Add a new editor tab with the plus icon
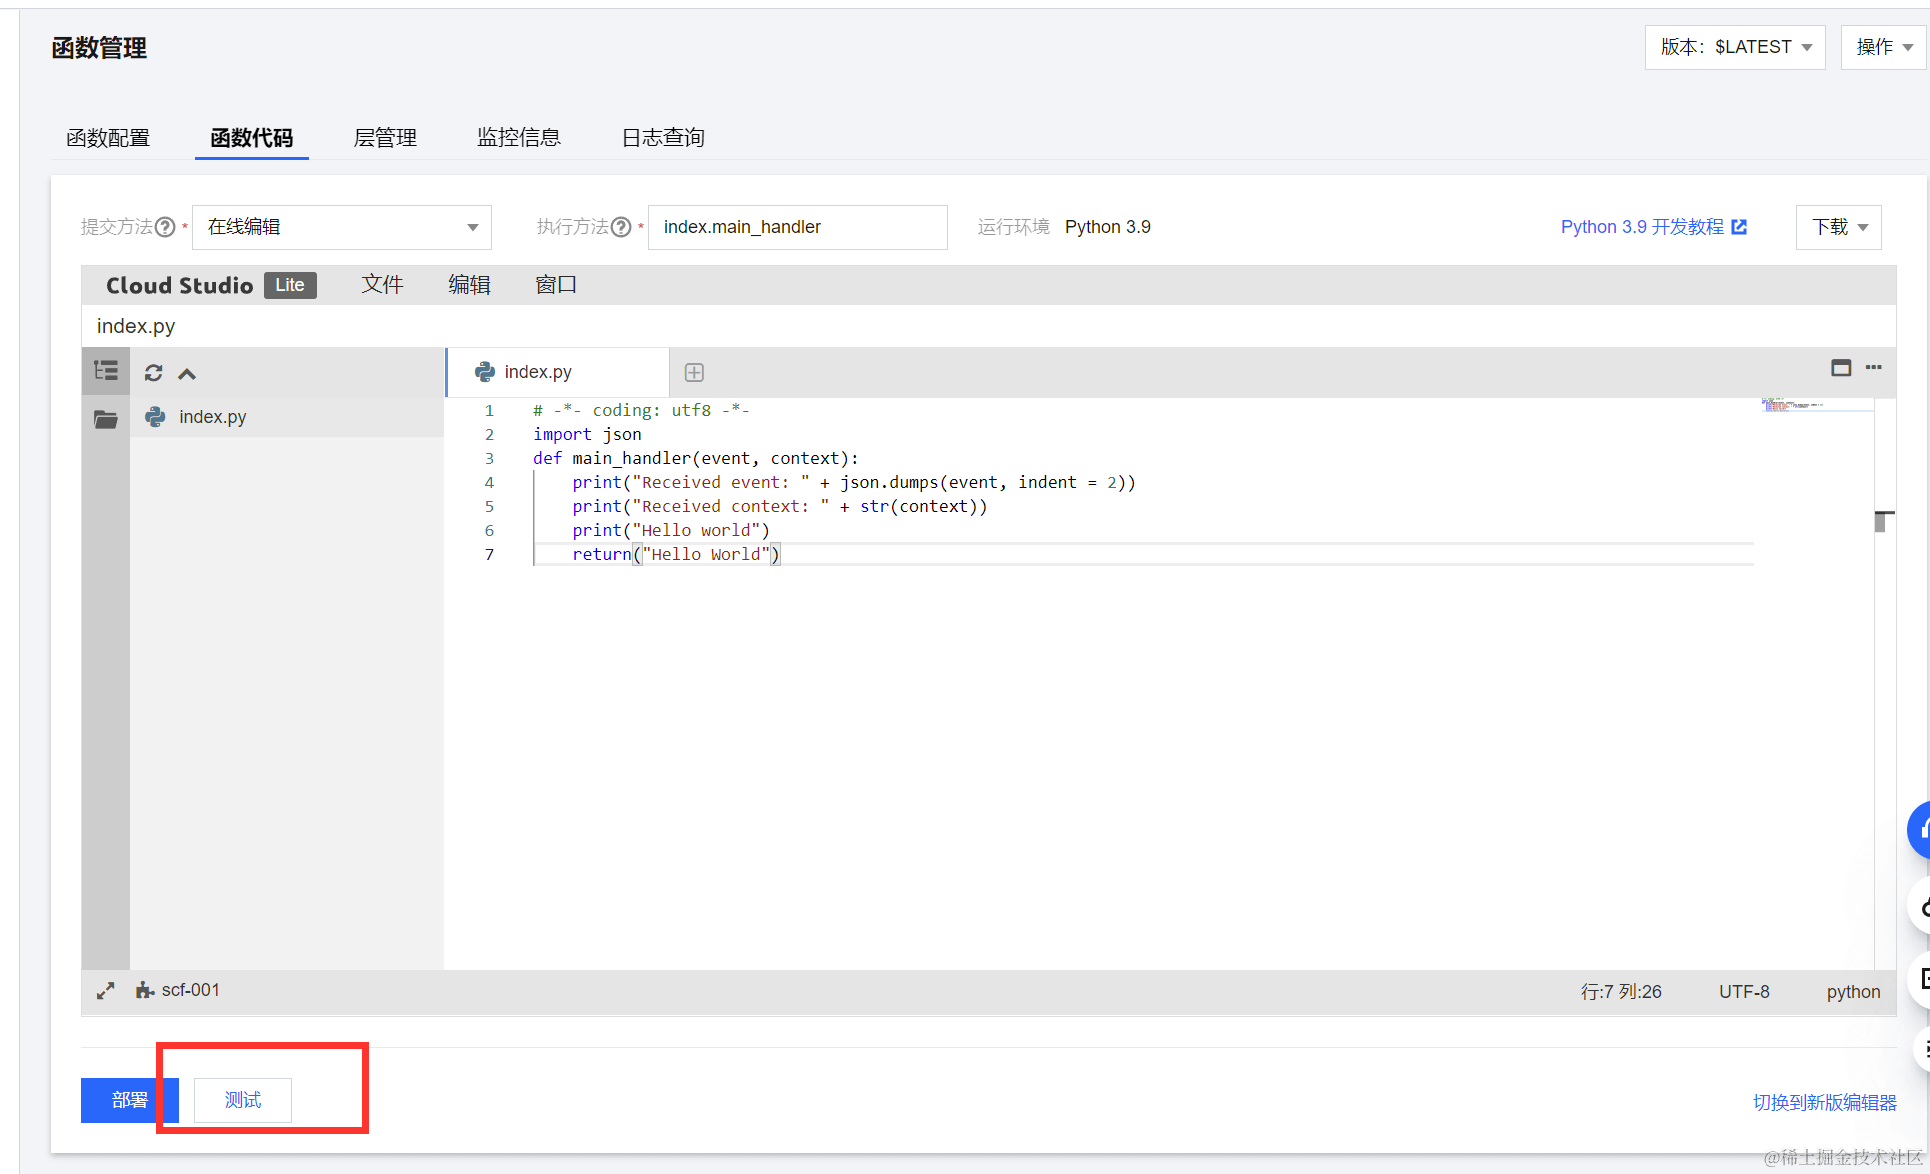This screenshot has width=1930, height=1174. pos(694,372)
